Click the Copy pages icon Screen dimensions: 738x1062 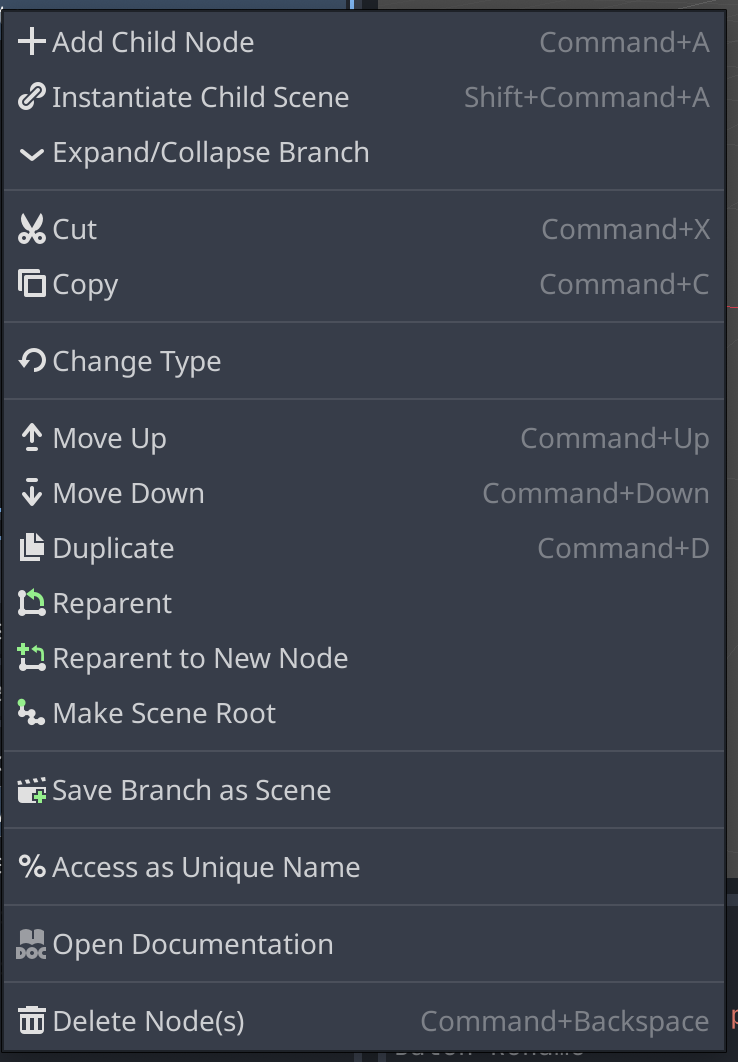tap(30, 284)
